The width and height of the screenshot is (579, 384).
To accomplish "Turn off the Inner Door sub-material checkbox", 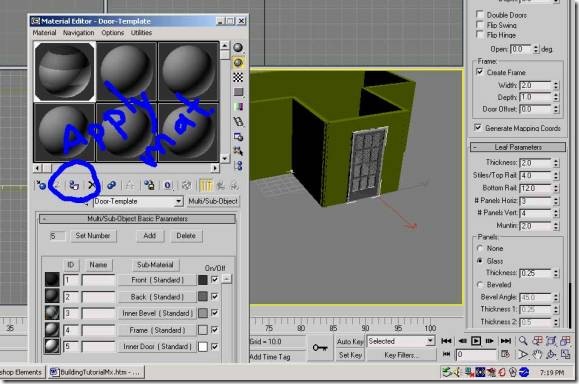I will coord(215,346).
